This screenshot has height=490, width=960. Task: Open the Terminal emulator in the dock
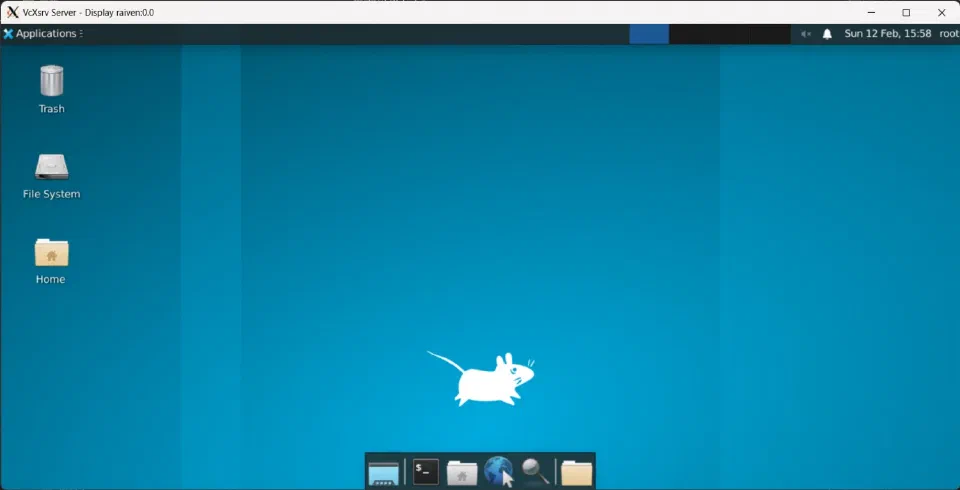tap(426, 472)
